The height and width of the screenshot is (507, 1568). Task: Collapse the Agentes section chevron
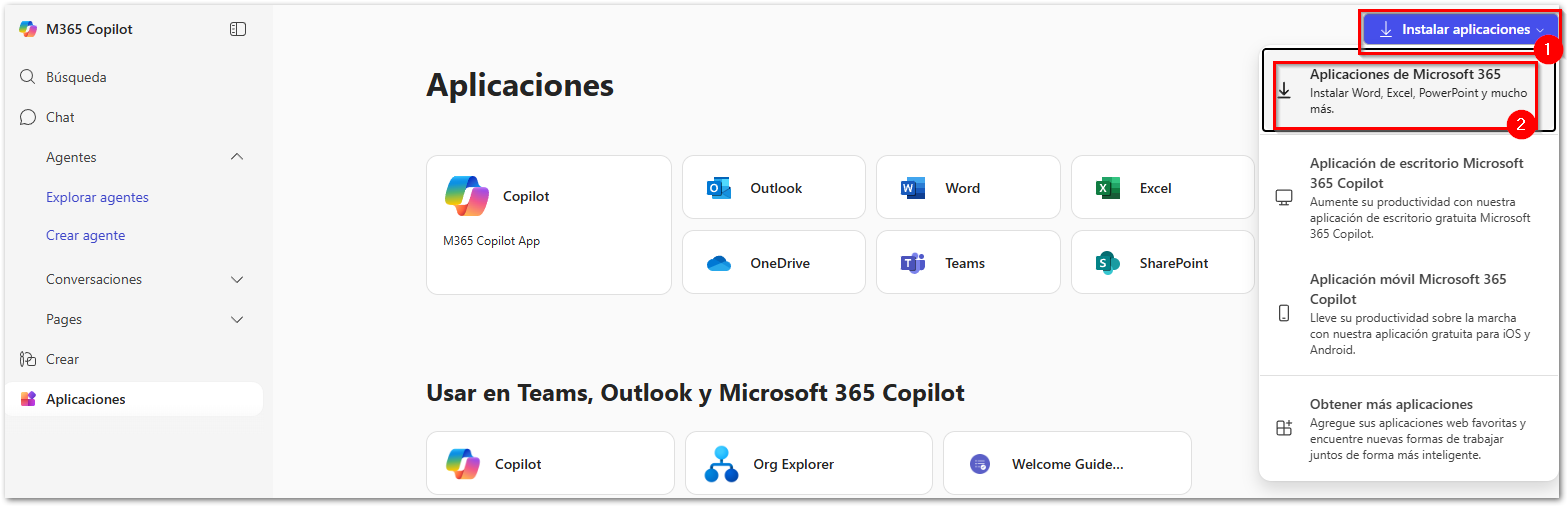point(237,157)
